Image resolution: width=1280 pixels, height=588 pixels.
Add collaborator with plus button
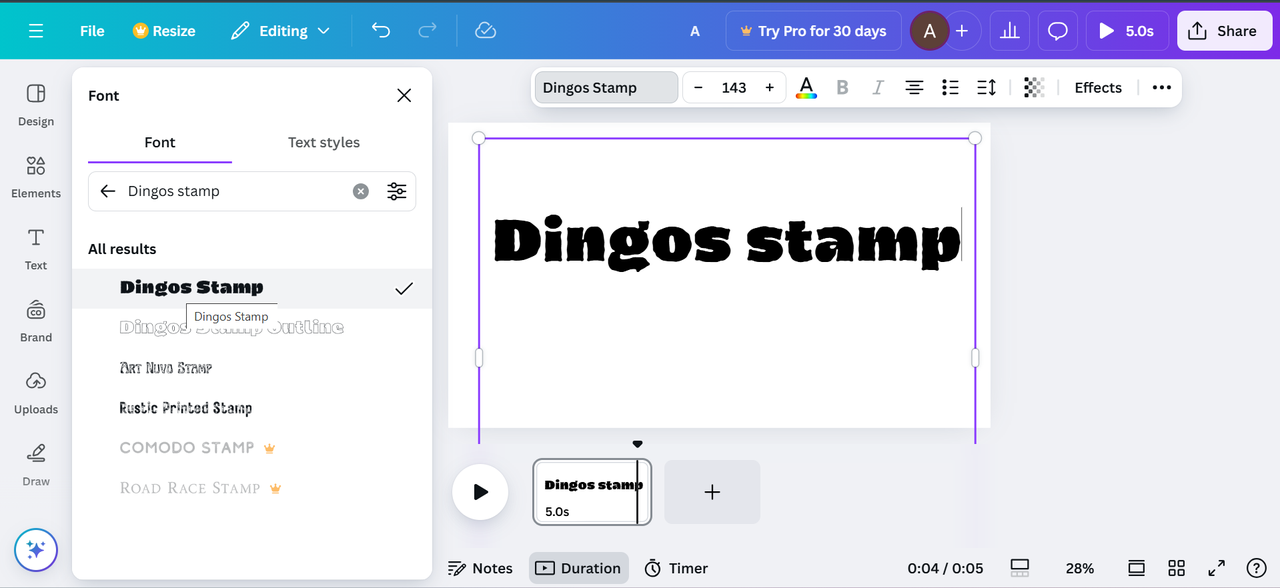[x=962, y=31]
